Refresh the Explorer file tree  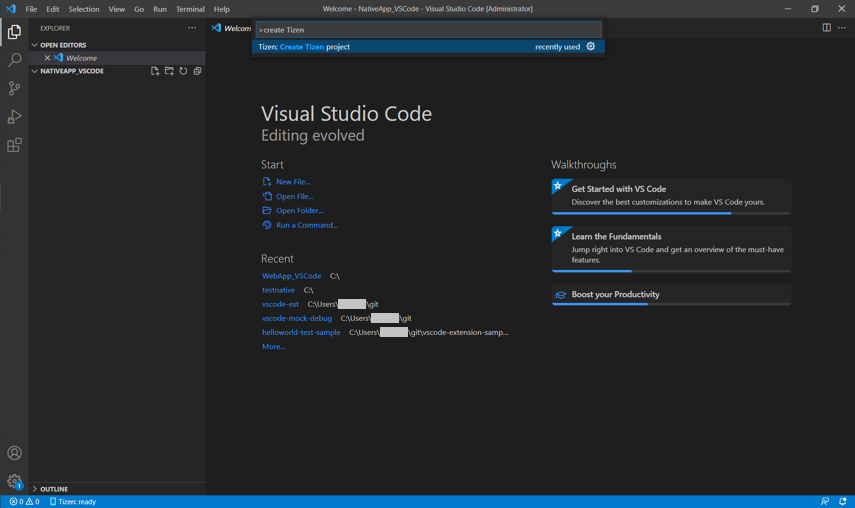click(x=183, y=71)
